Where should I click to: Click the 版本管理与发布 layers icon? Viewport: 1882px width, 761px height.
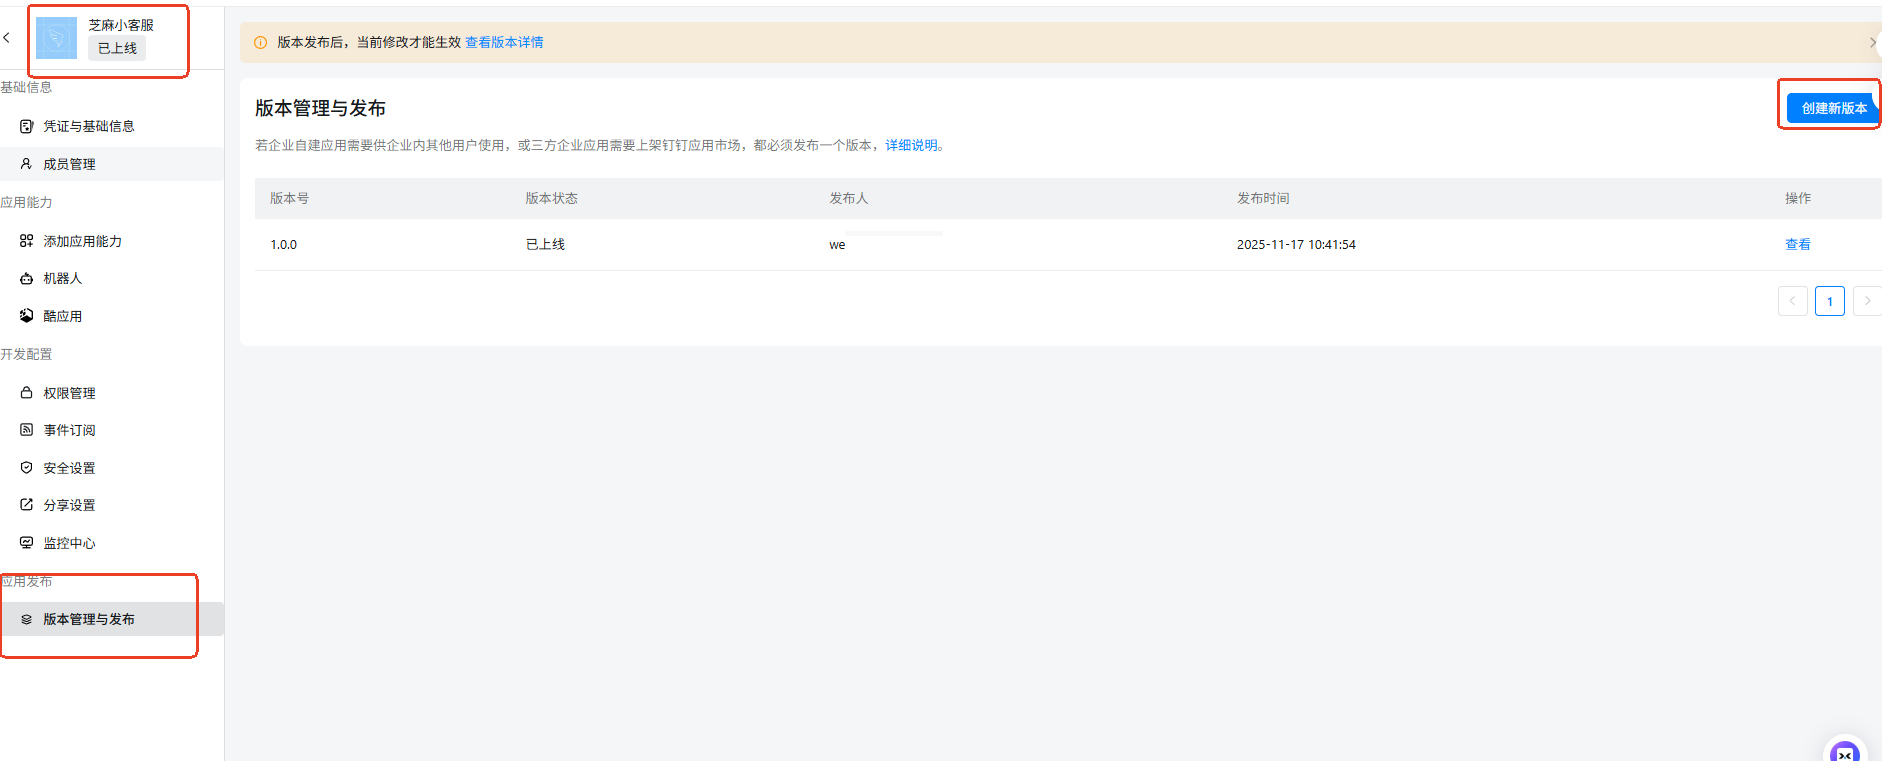point(27,620)
